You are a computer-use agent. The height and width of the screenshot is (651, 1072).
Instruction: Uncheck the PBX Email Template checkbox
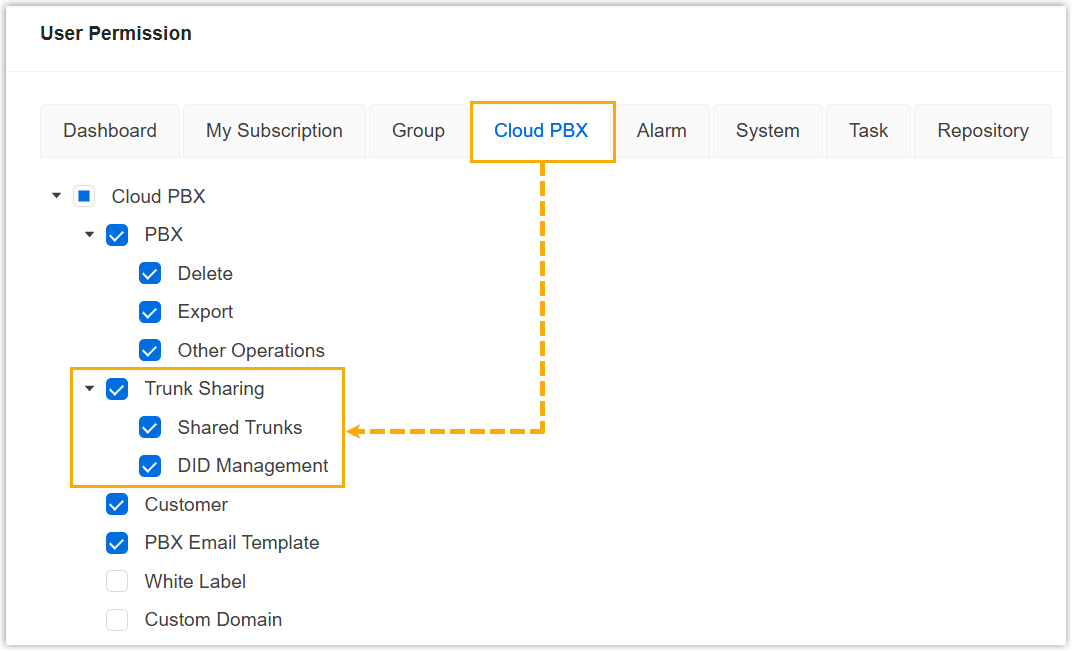pos(117,543)
